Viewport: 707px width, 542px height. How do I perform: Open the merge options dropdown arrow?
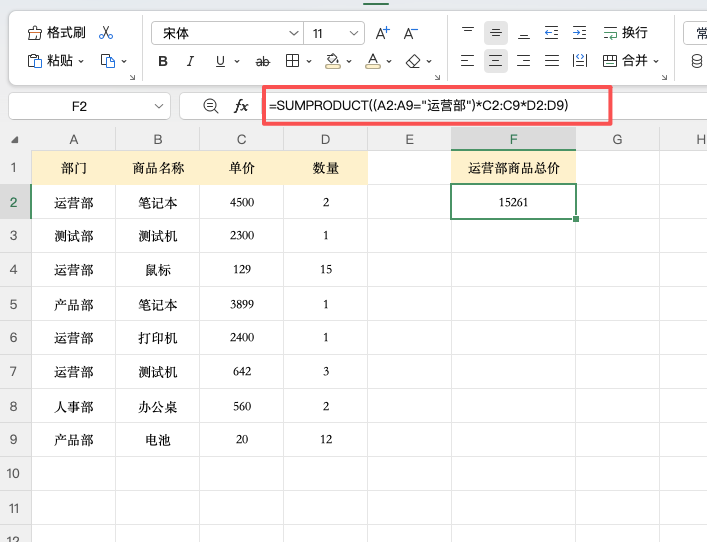coord(656,61)
